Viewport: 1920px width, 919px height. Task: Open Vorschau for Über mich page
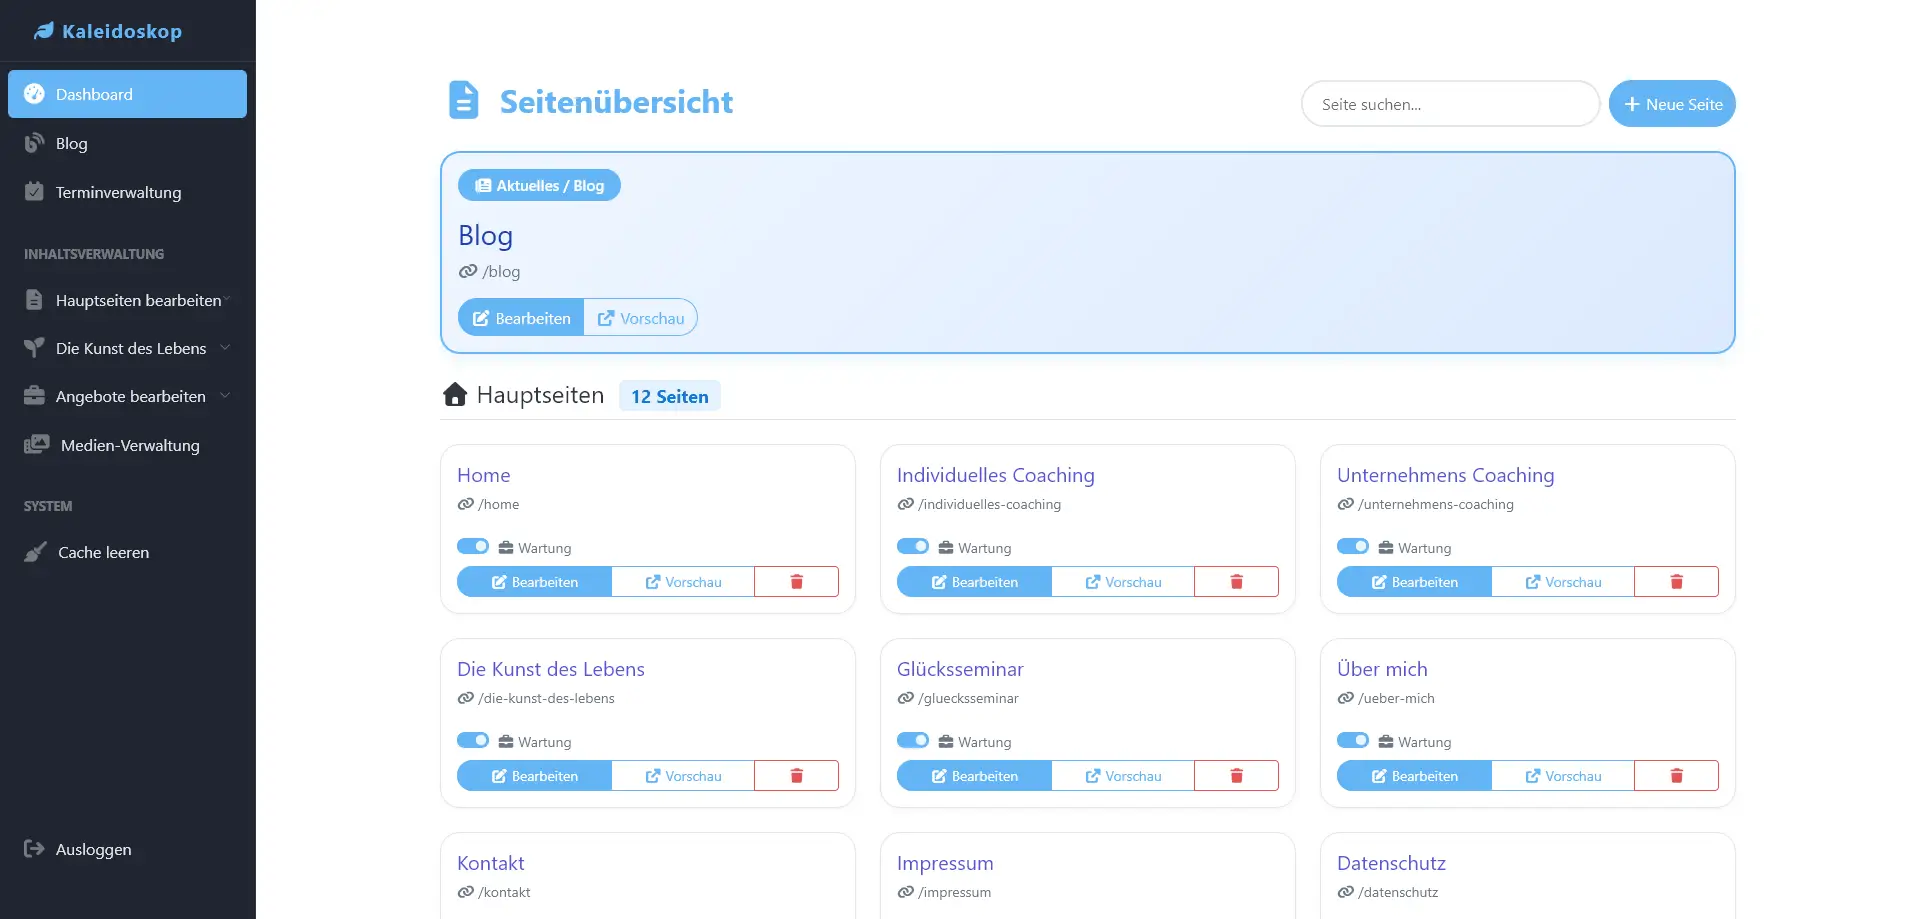[x=1562, y=776]
